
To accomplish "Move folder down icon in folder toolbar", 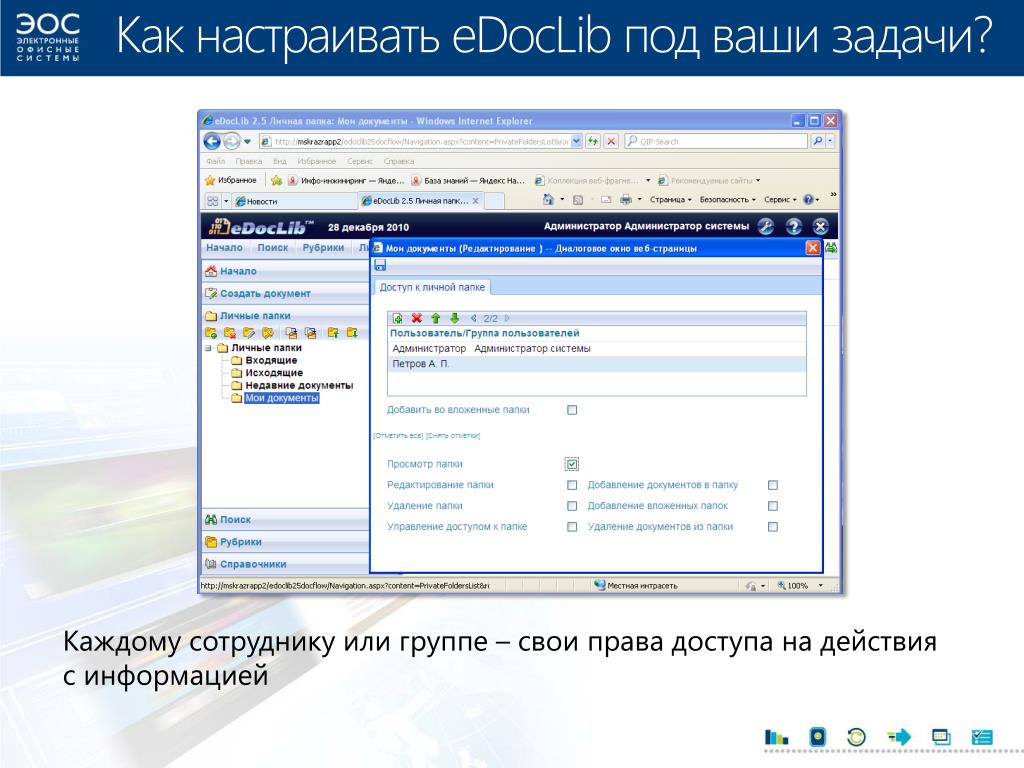I will click(x=352, y=333).
